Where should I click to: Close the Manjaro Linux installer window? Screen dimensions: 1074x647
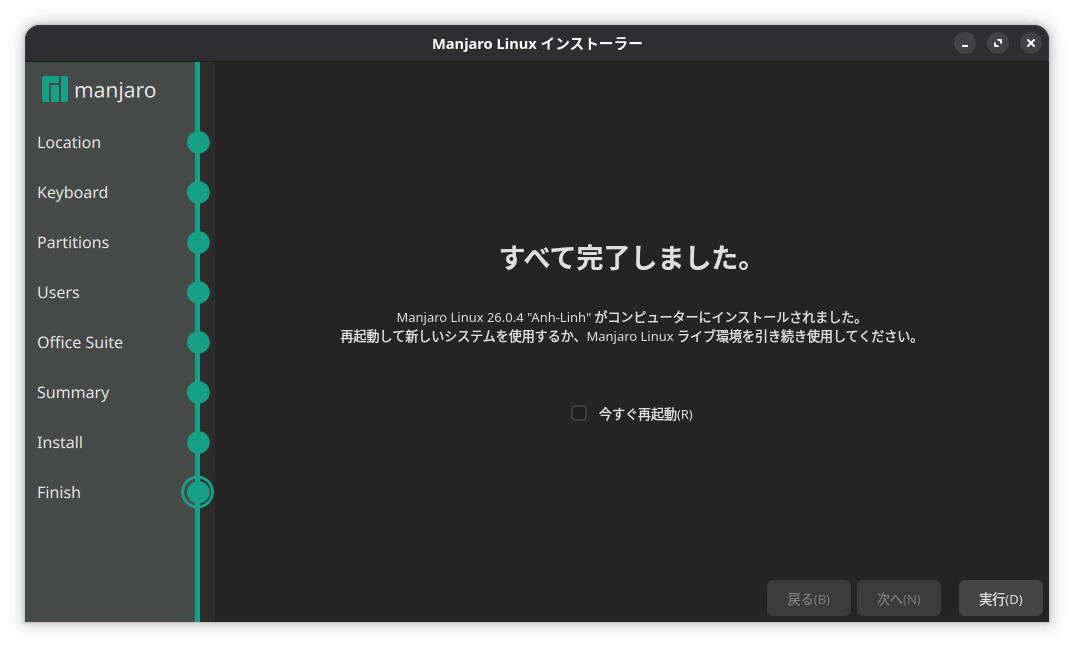tap(1031, 43)
